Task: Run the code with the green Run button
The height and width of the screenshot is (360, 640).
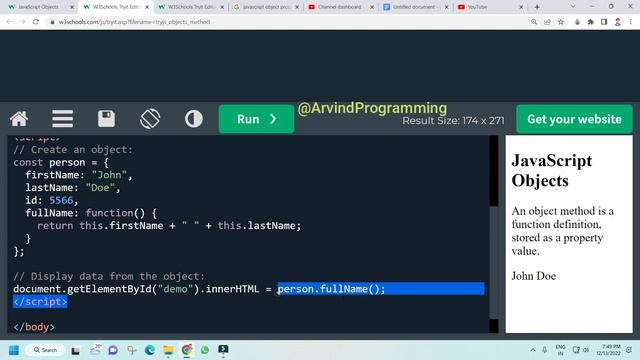Action: pos(256,119)
